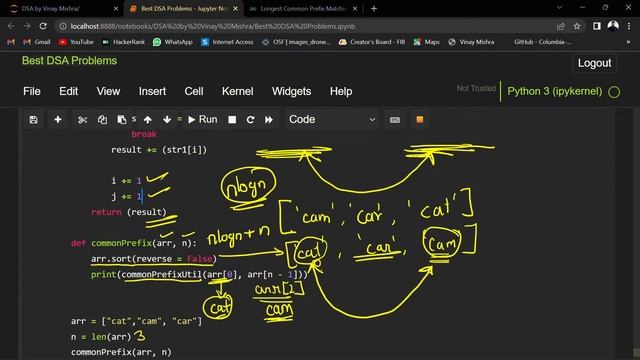Open the View menu
Image resolution: width=640 pixels, height=360 pixels.
[108, 91]
